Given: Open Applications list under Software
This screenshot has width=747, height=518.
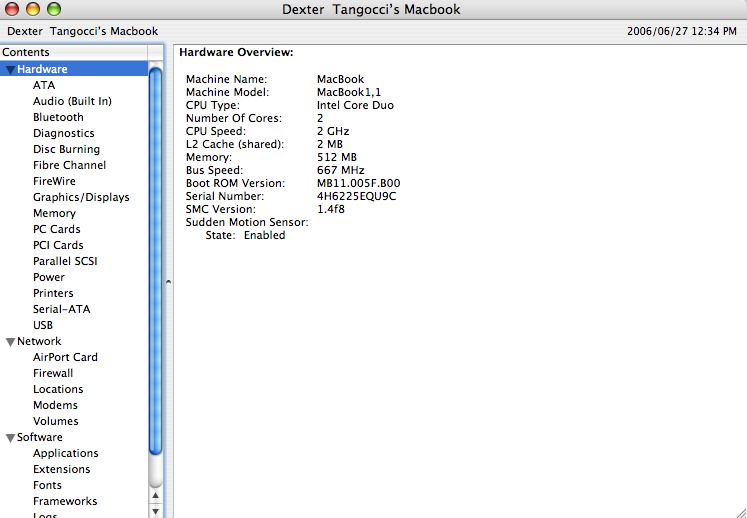Looking at the screenshot, I should (66, 453).
